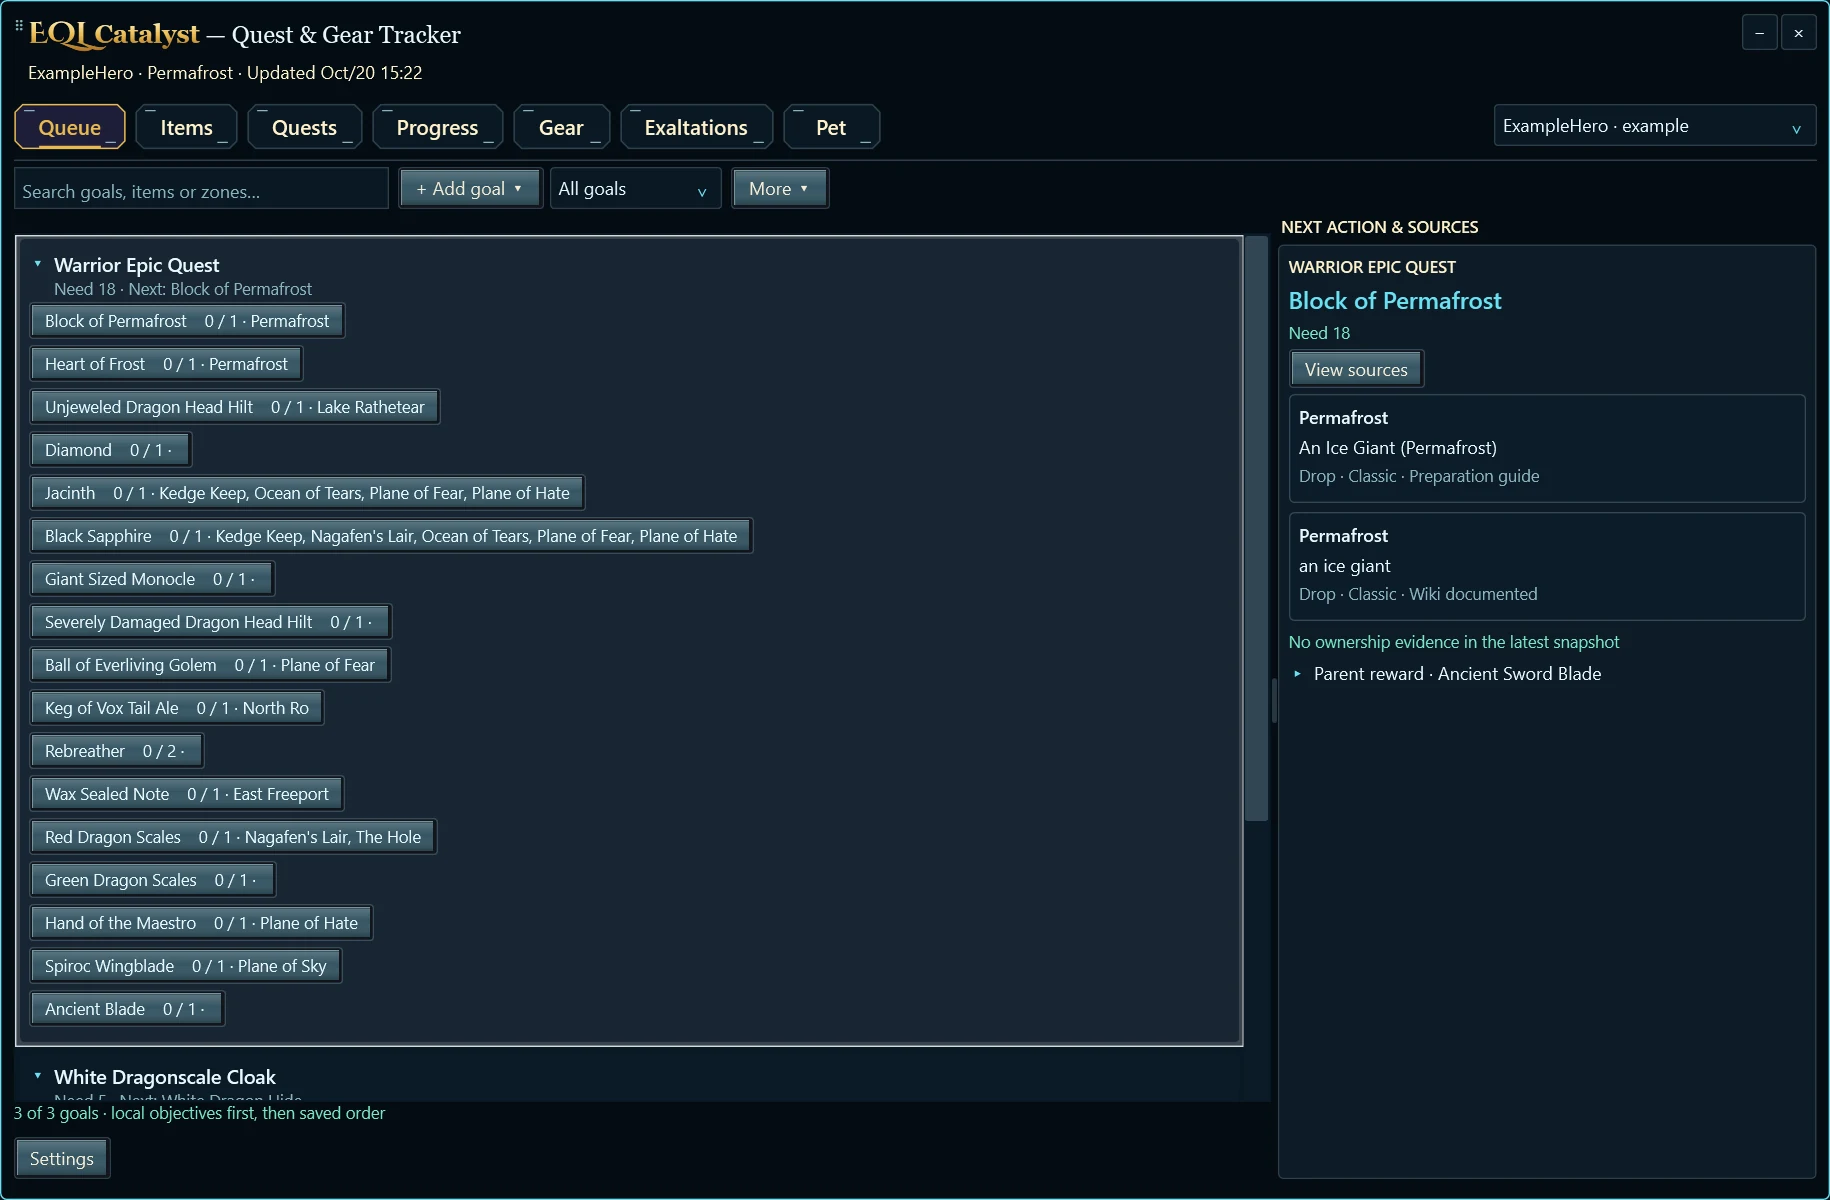This screenshot has width=1830, height=1200.
Task: Open Settings
Action: [x=62, y=1158]
